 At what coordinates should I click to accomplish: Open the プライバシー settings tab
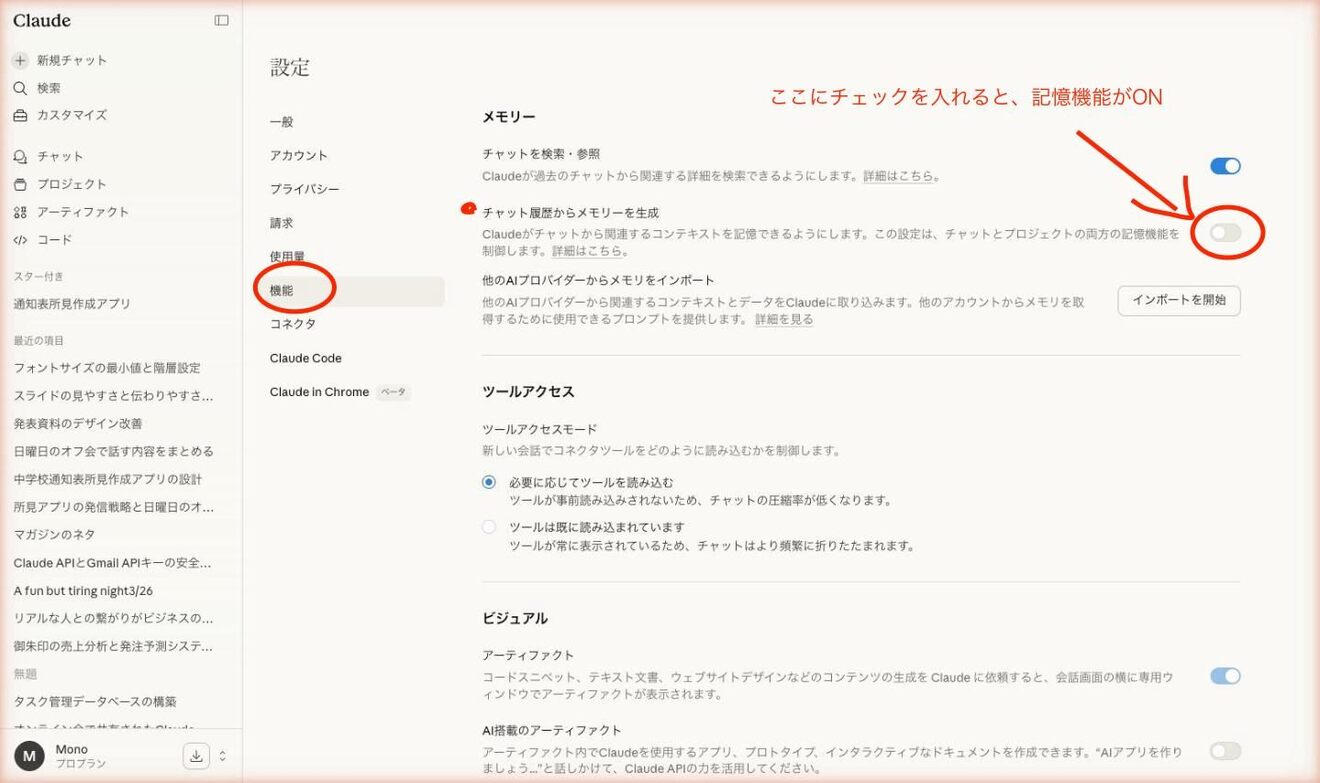pos(304,189)
